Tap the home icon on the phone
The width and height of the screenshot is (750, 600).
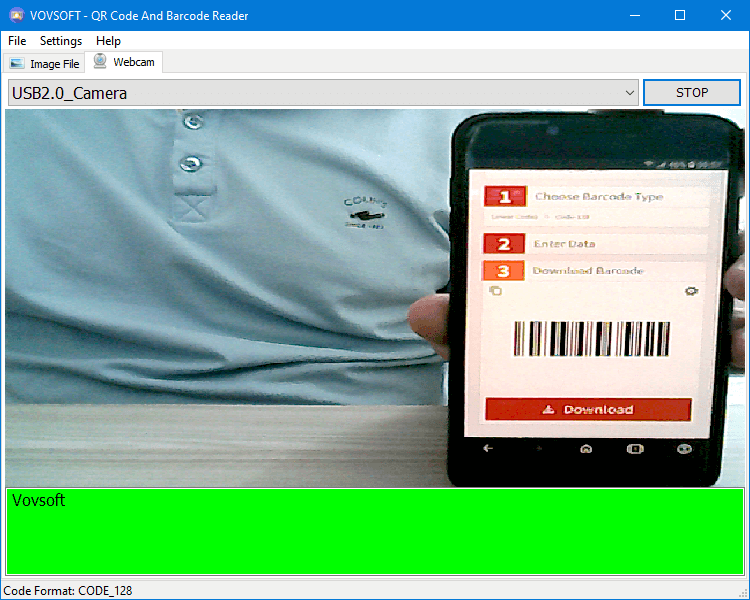point(586,449)
